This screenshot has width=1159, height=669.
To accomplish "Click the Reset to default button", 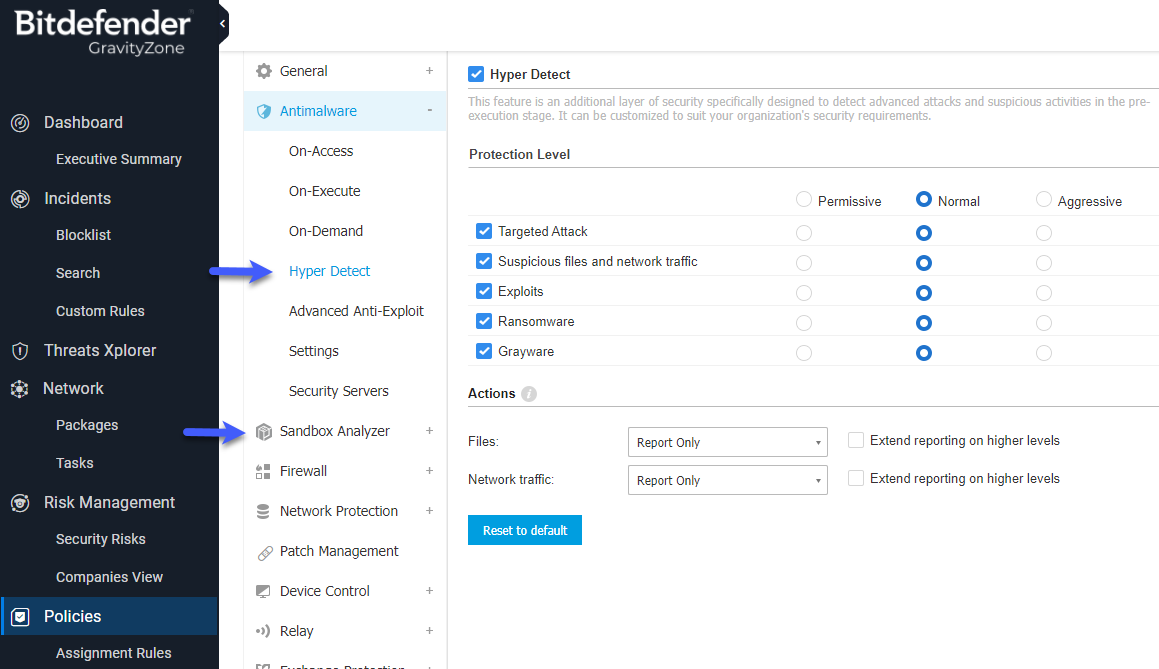I will point(524,530).
